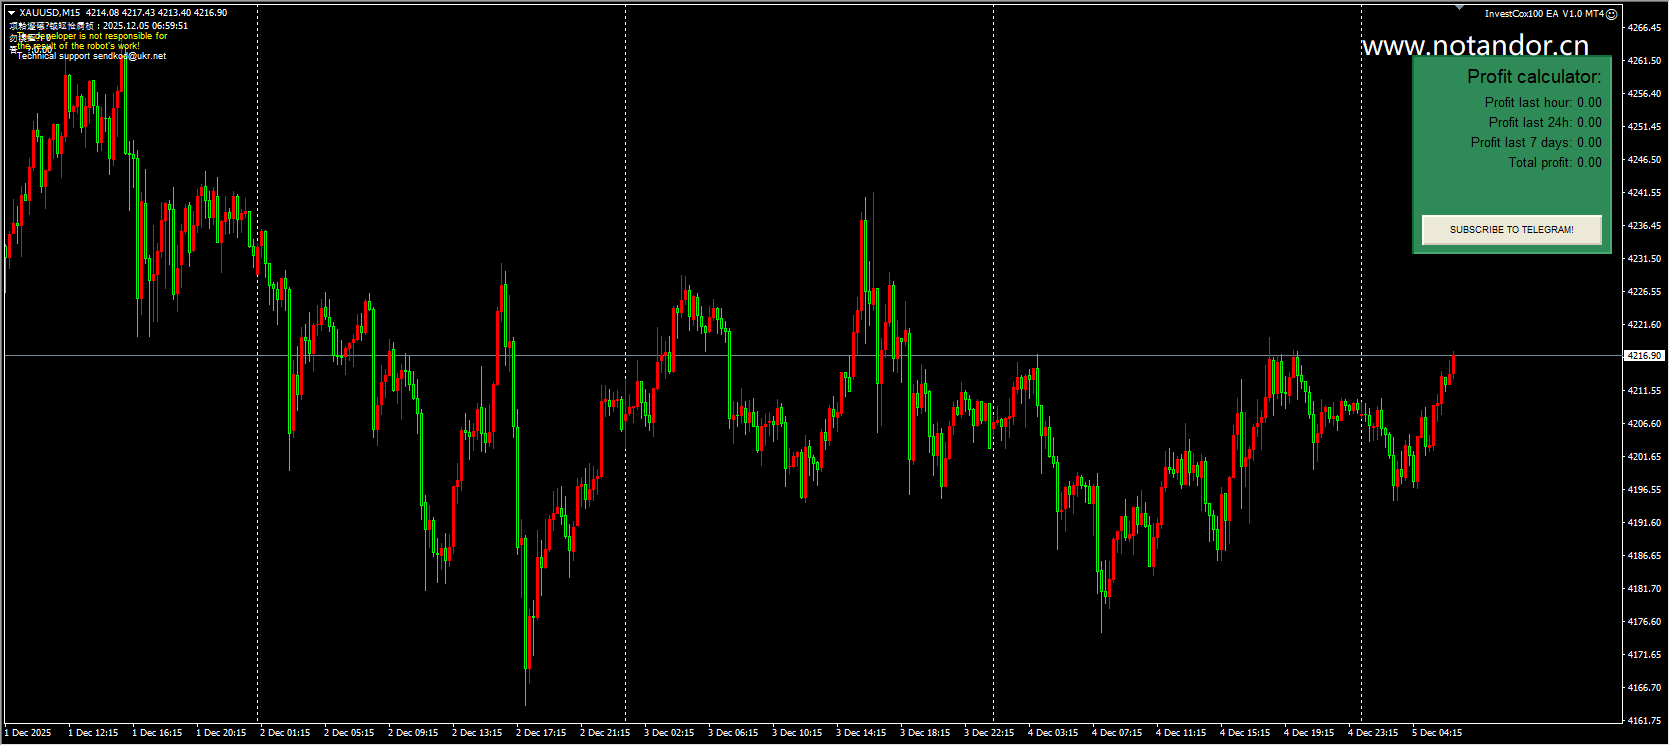Click the 4166.70 level on the price scale
This screenshot has width=1670, height=746.
(1644, 688)
